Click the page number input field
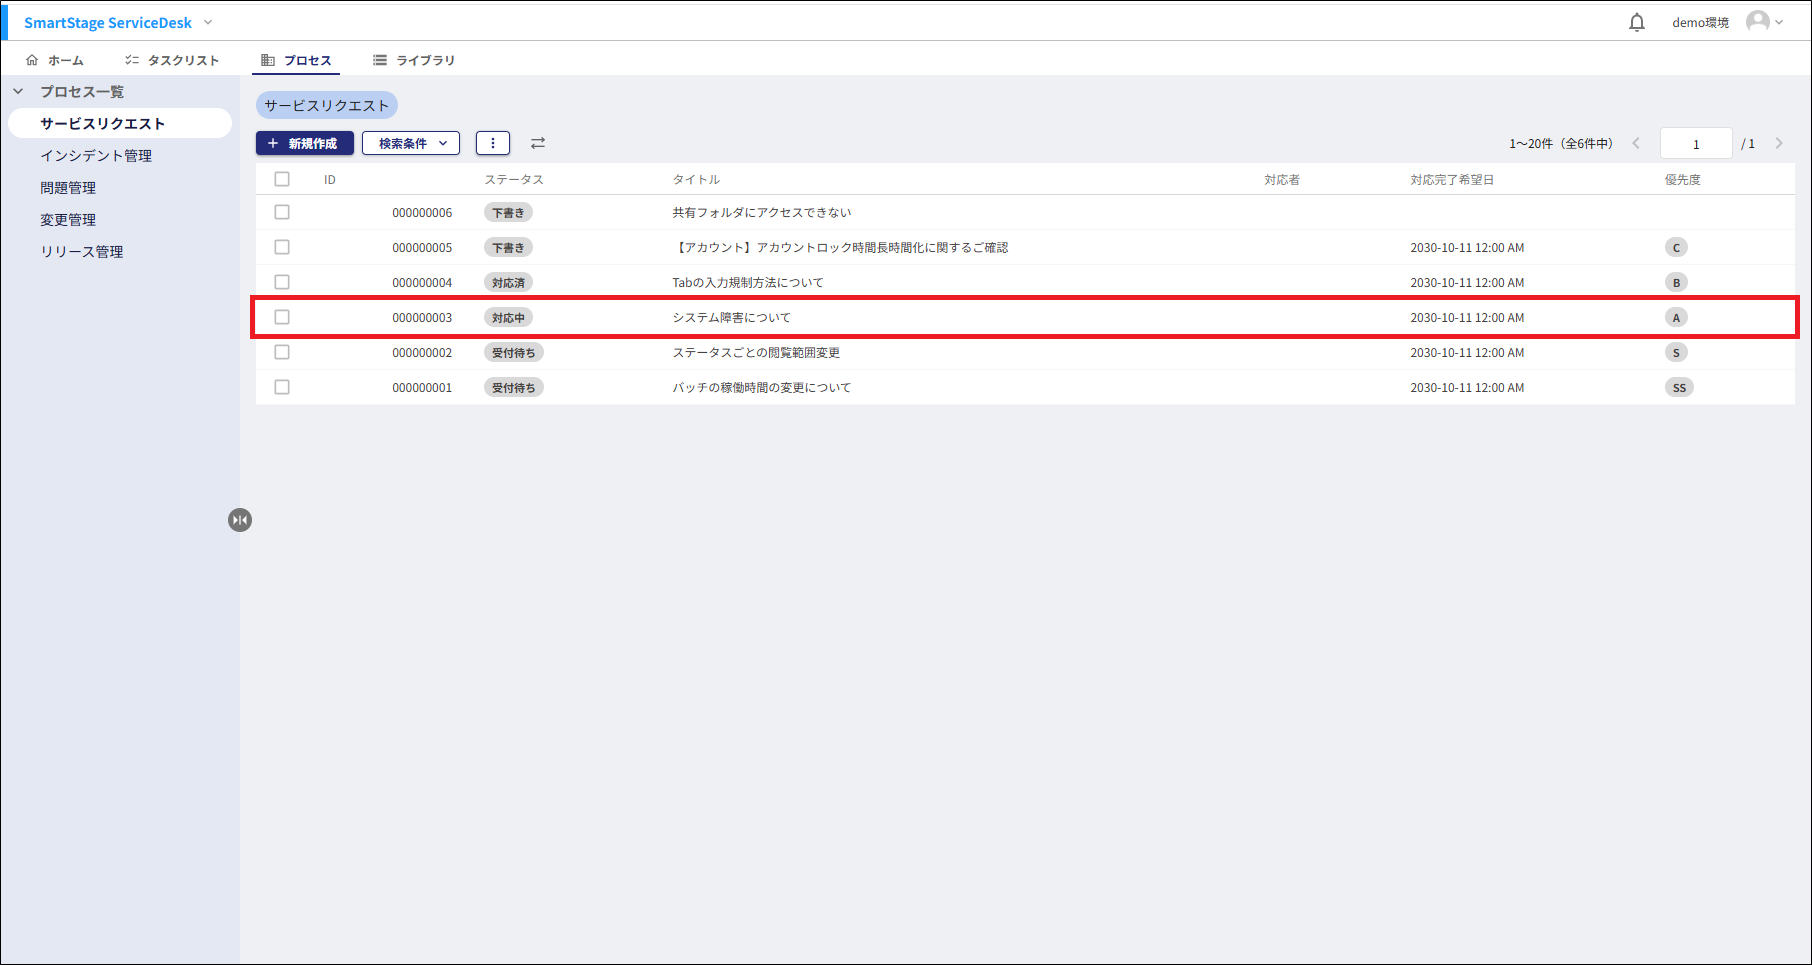Image resolution: width=1812 pixels, height=965 pixels. point(1695,144)
